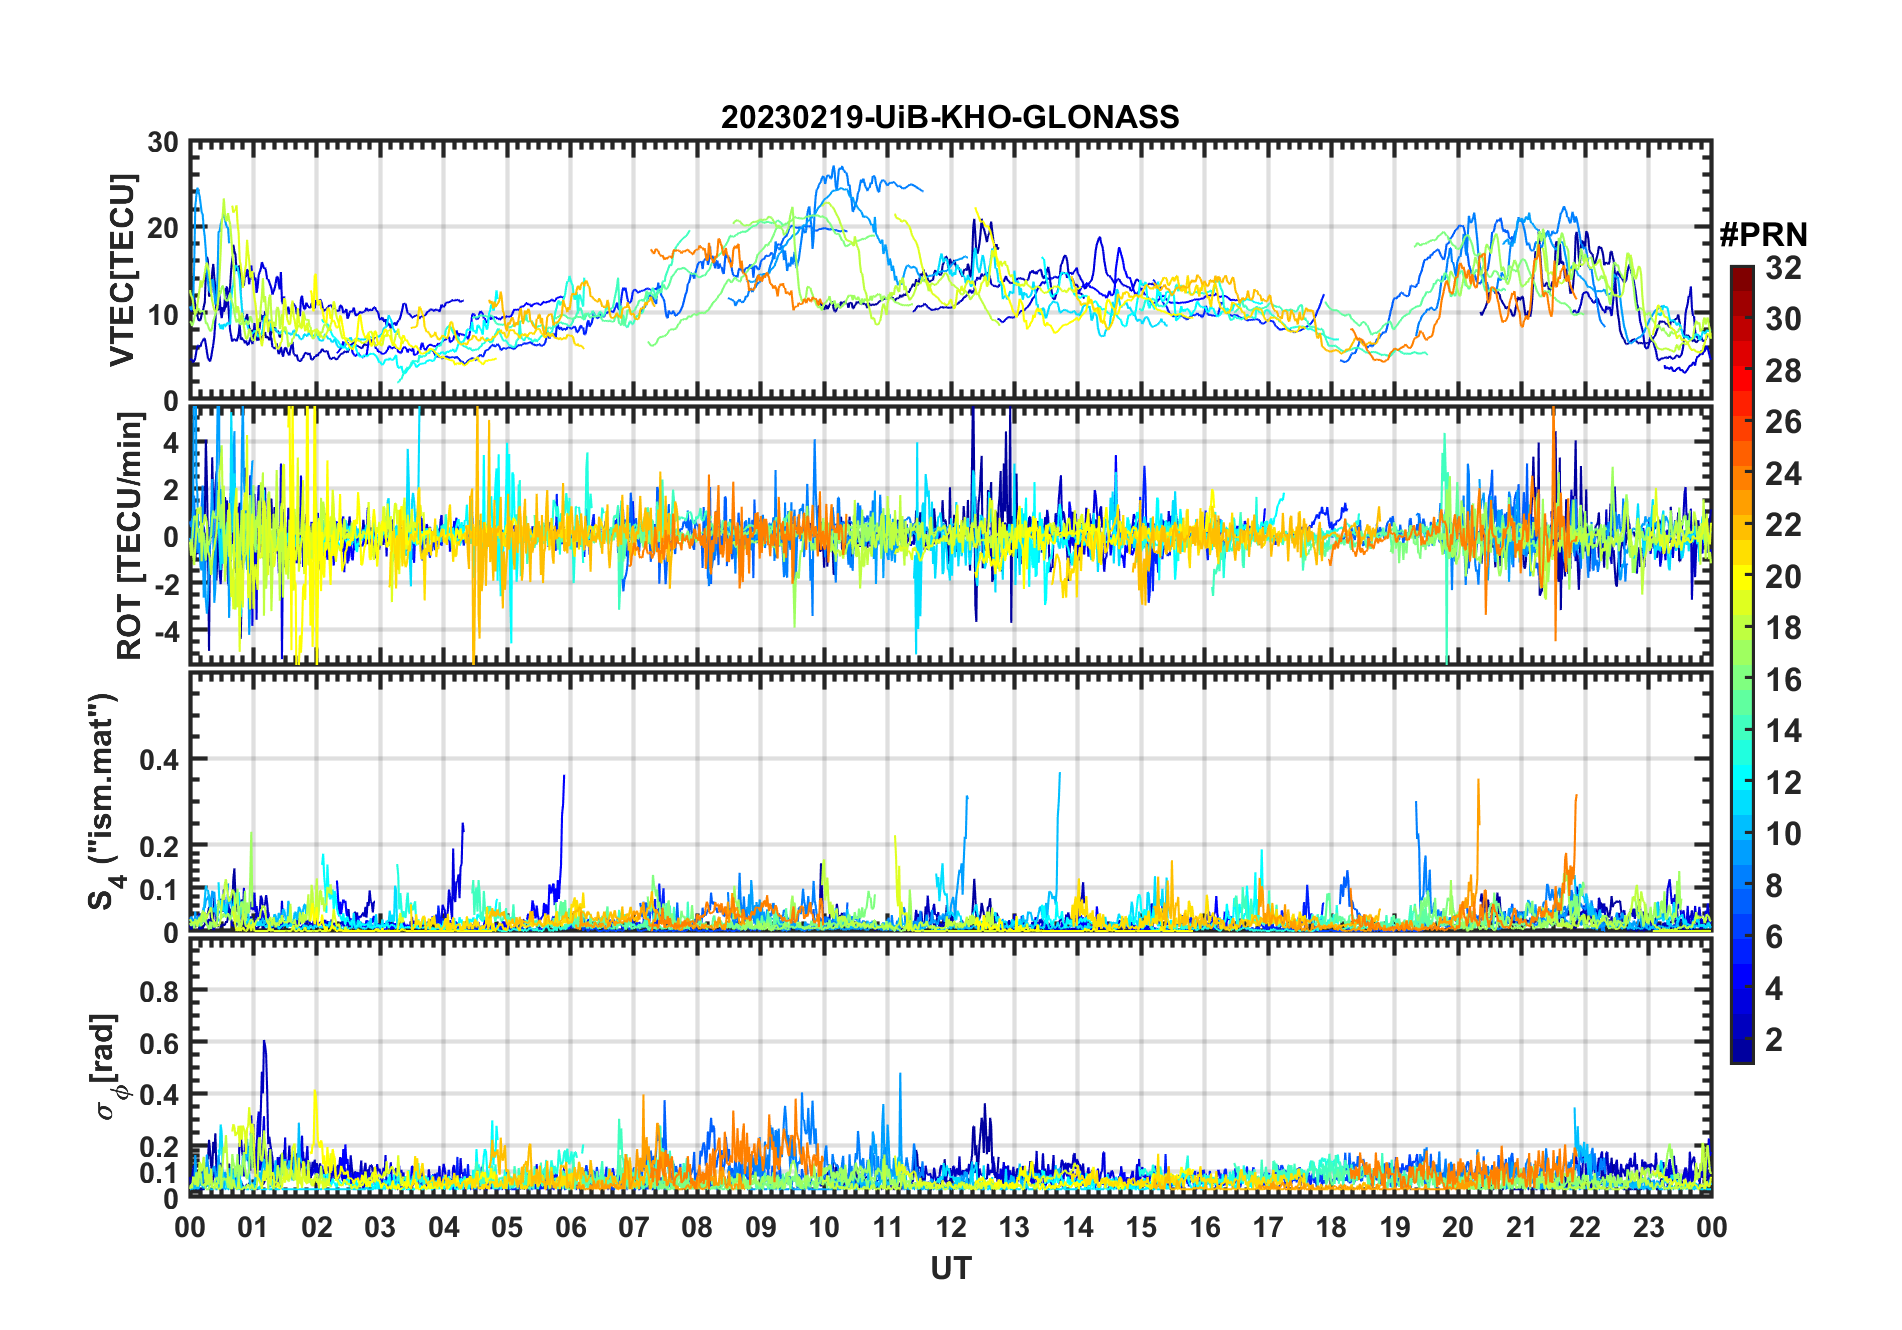Image resolution: width=1902 pixels, height=1330 pixels.
Task: Click the PRN colorbar strip
Action: pyautogui.click(x=1742, y=664)
